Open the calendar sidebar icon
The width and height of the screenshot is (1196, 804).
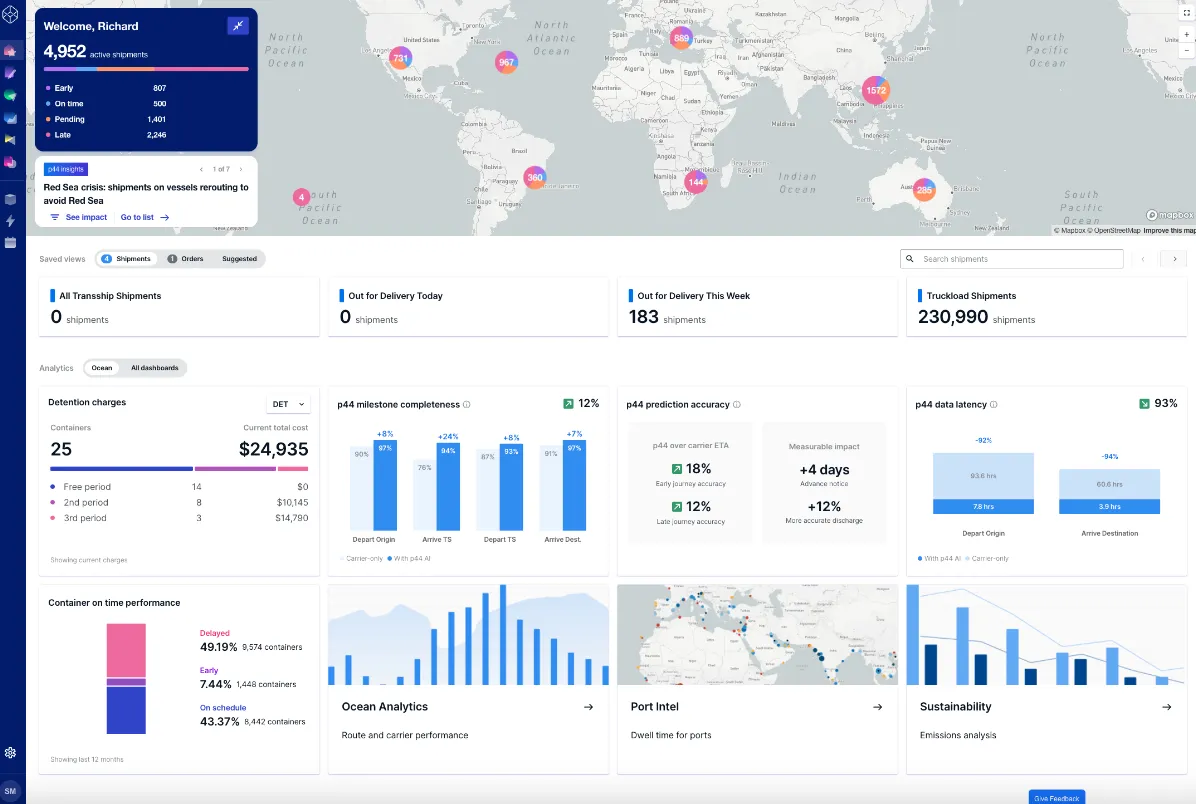(x=10, y=243)
